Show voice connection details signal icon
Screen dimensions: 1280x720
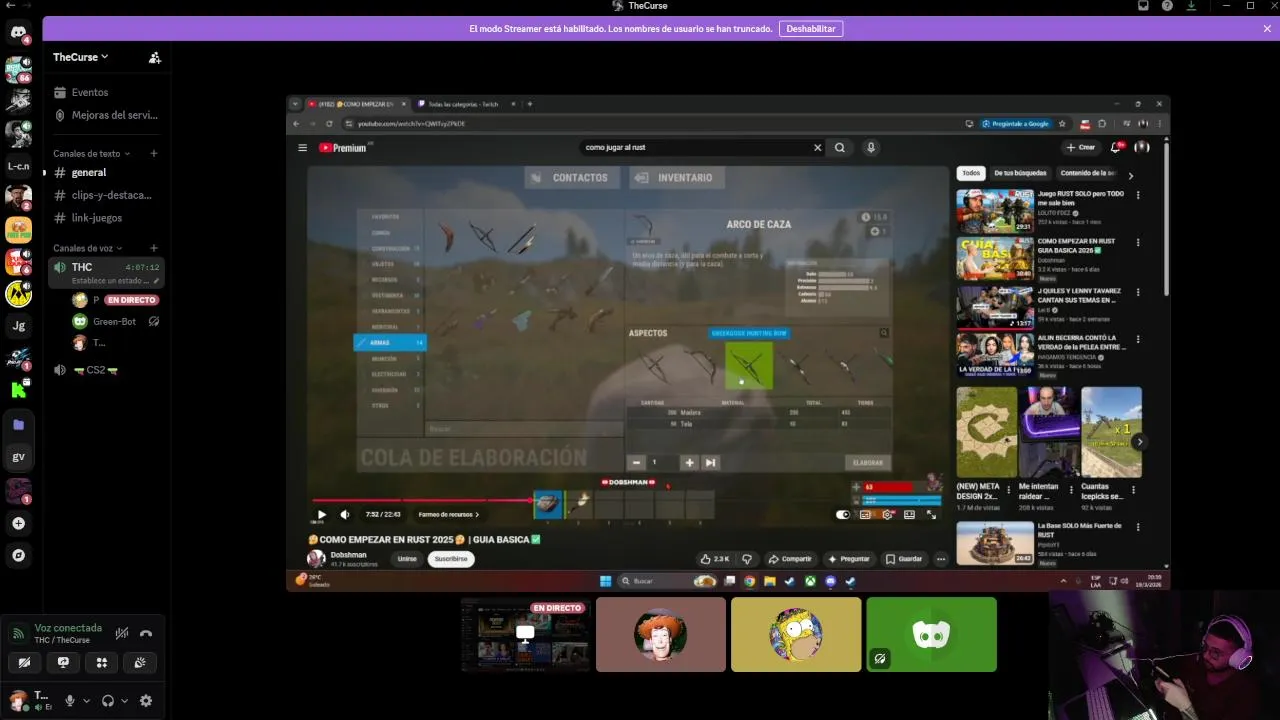[x=18, y=633]
